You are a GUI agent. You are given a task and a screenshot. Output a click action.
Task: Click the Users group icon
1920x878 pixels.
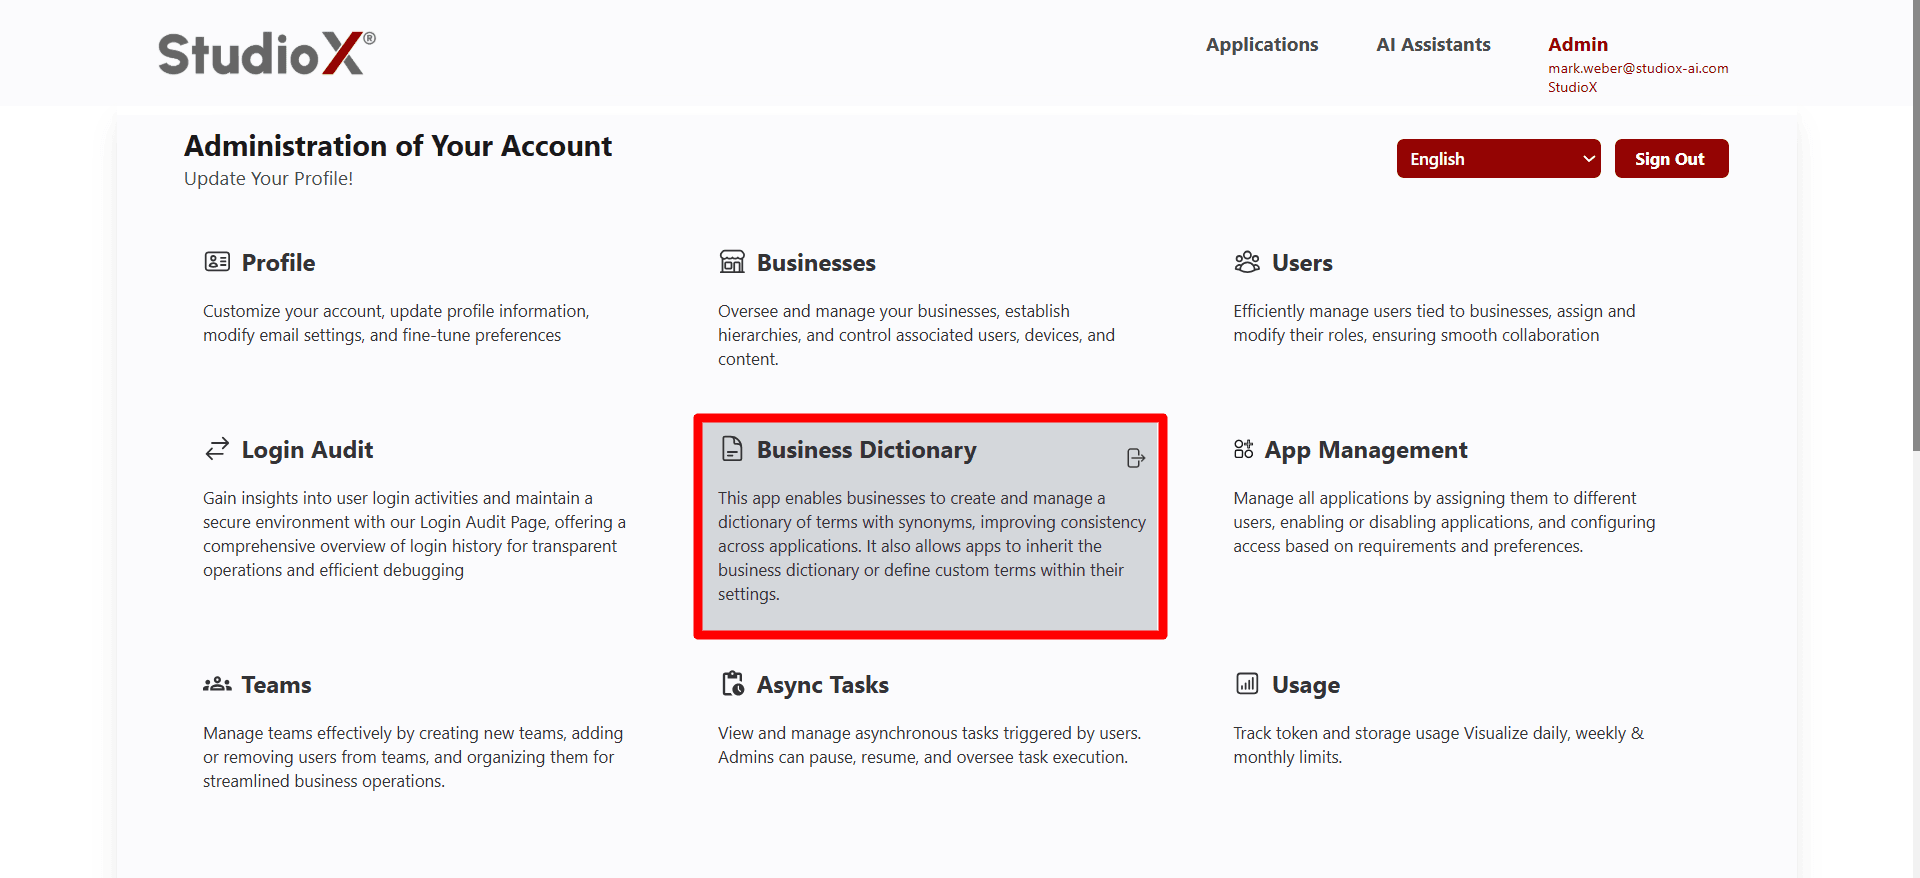(1247, 262)
